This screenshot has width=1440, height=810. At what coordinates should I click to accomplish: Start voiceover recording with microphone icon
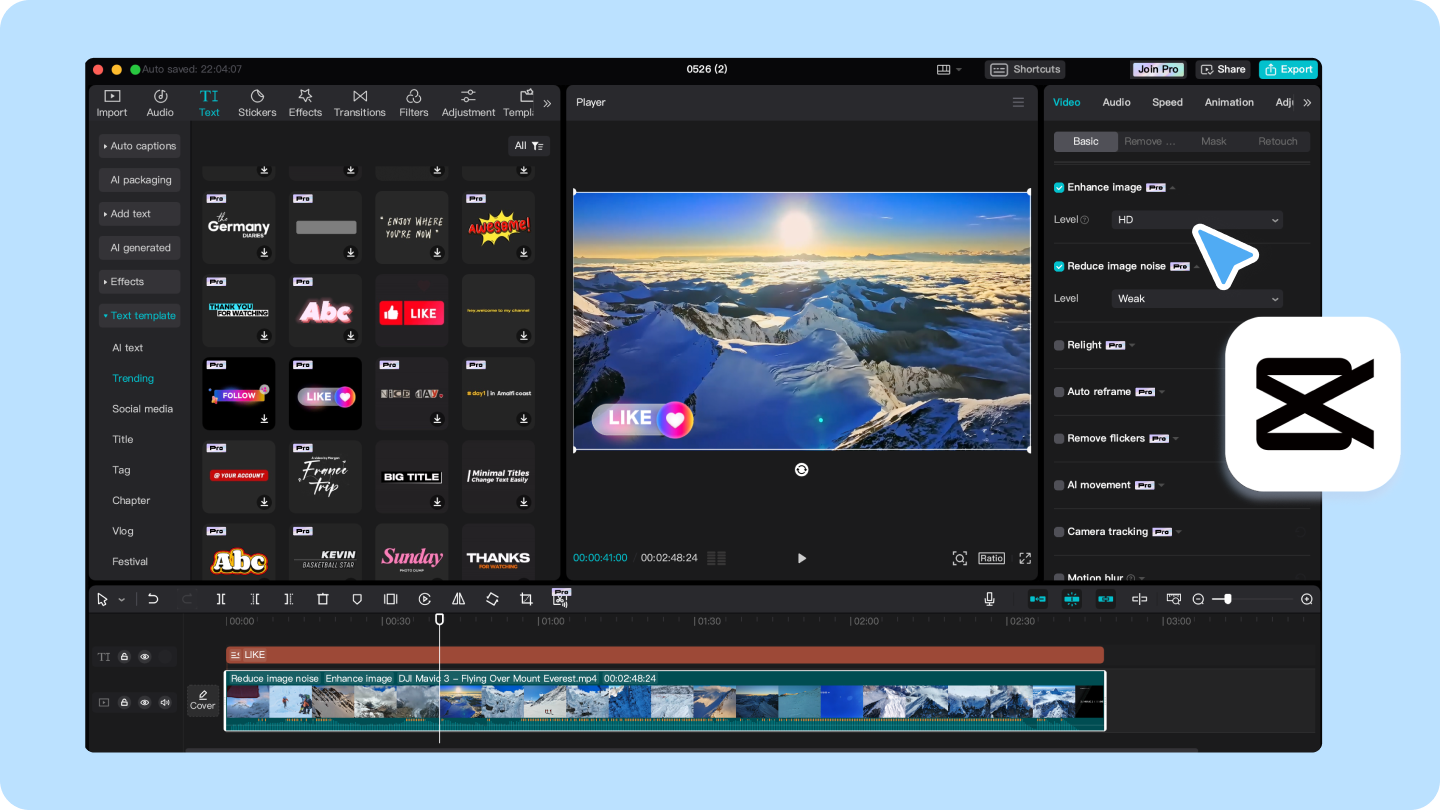click(989, 599)
